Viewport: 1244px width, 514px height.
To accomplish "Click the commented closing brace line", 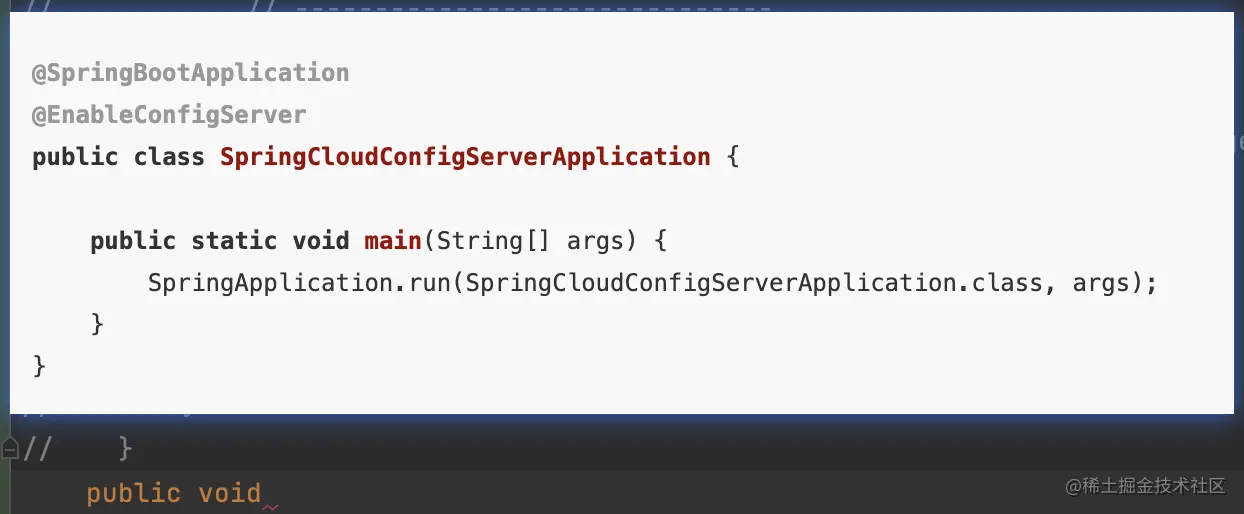I will (x=78, y=449).
